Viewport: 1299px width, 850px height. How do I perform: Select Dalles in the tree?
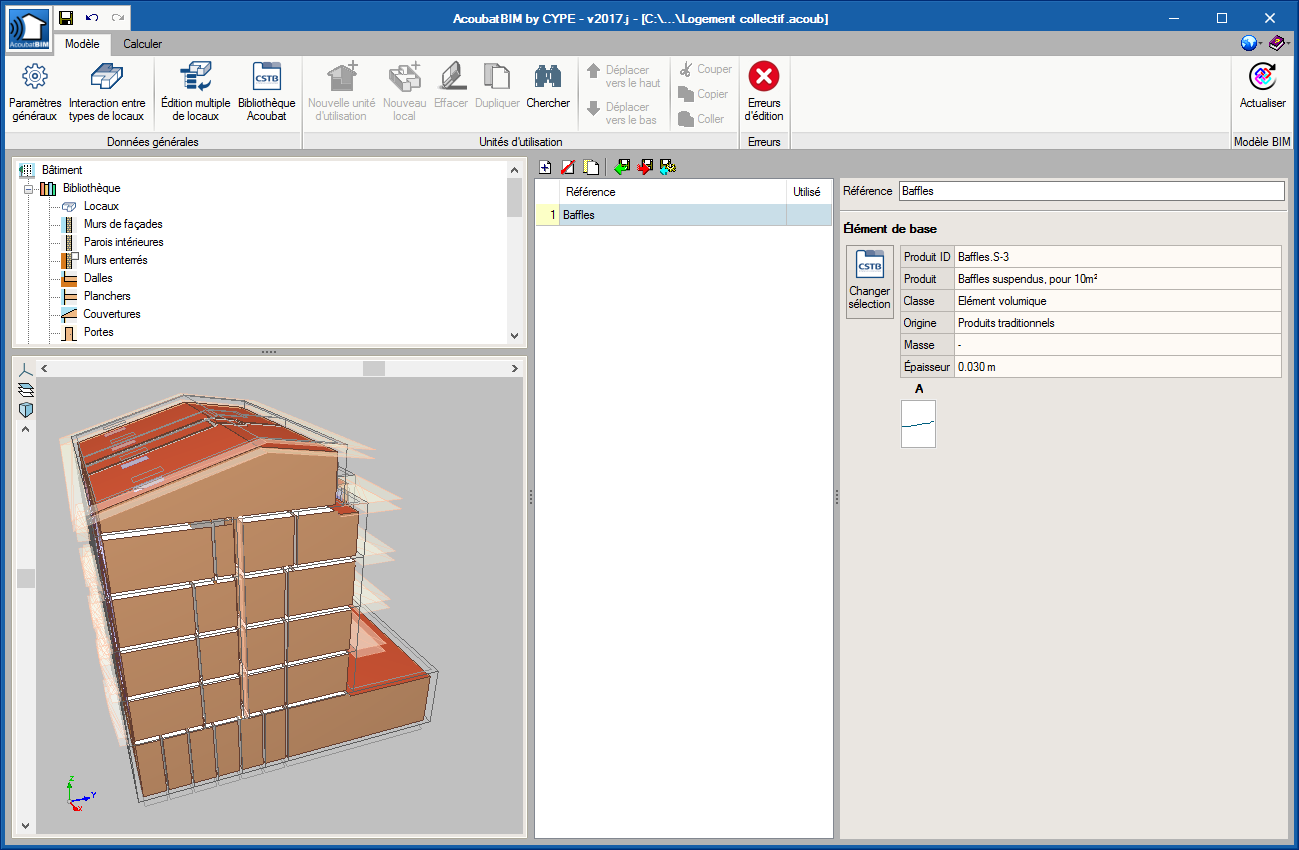point(98,278)
